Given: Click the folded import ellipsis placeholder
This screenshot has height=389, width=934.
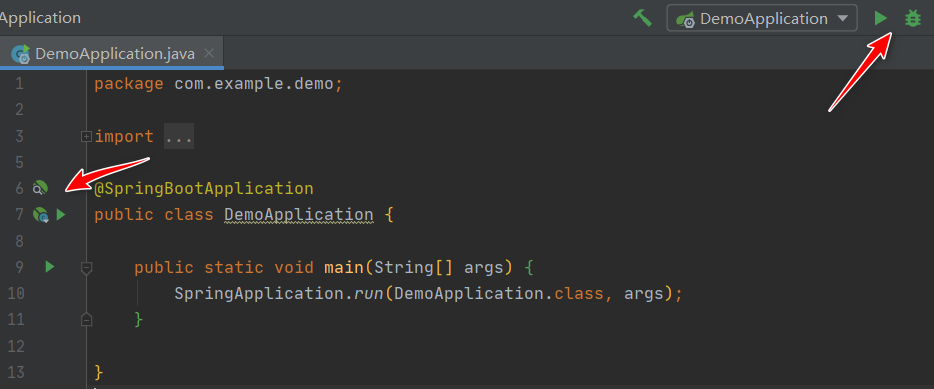Looking at the screenshot, I should 179,136.
